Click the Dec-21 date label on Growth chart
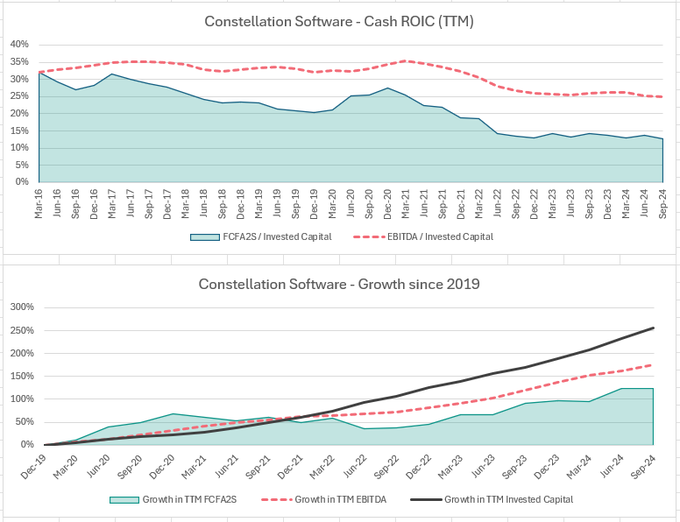This screenshot has width=680, height=522. (x=290, y=466)
